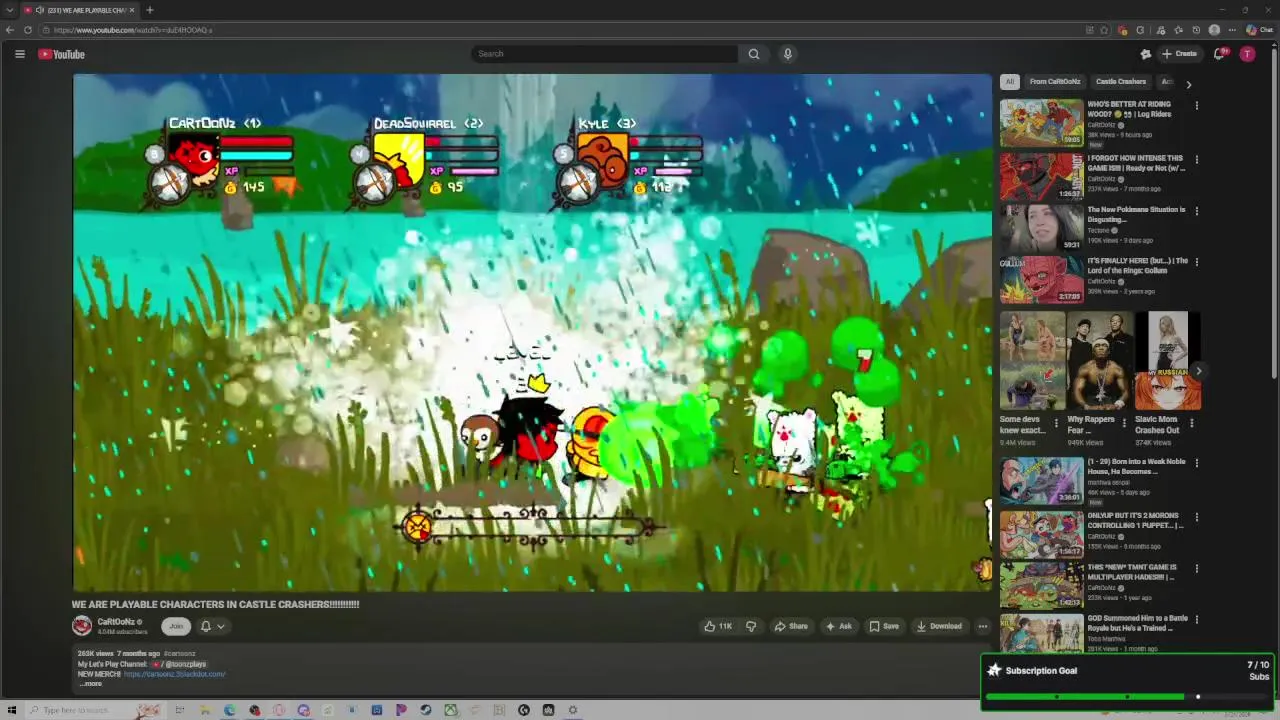Open Born into a Weak Noble House video

pyautogui.click(x=1042, y=481)
